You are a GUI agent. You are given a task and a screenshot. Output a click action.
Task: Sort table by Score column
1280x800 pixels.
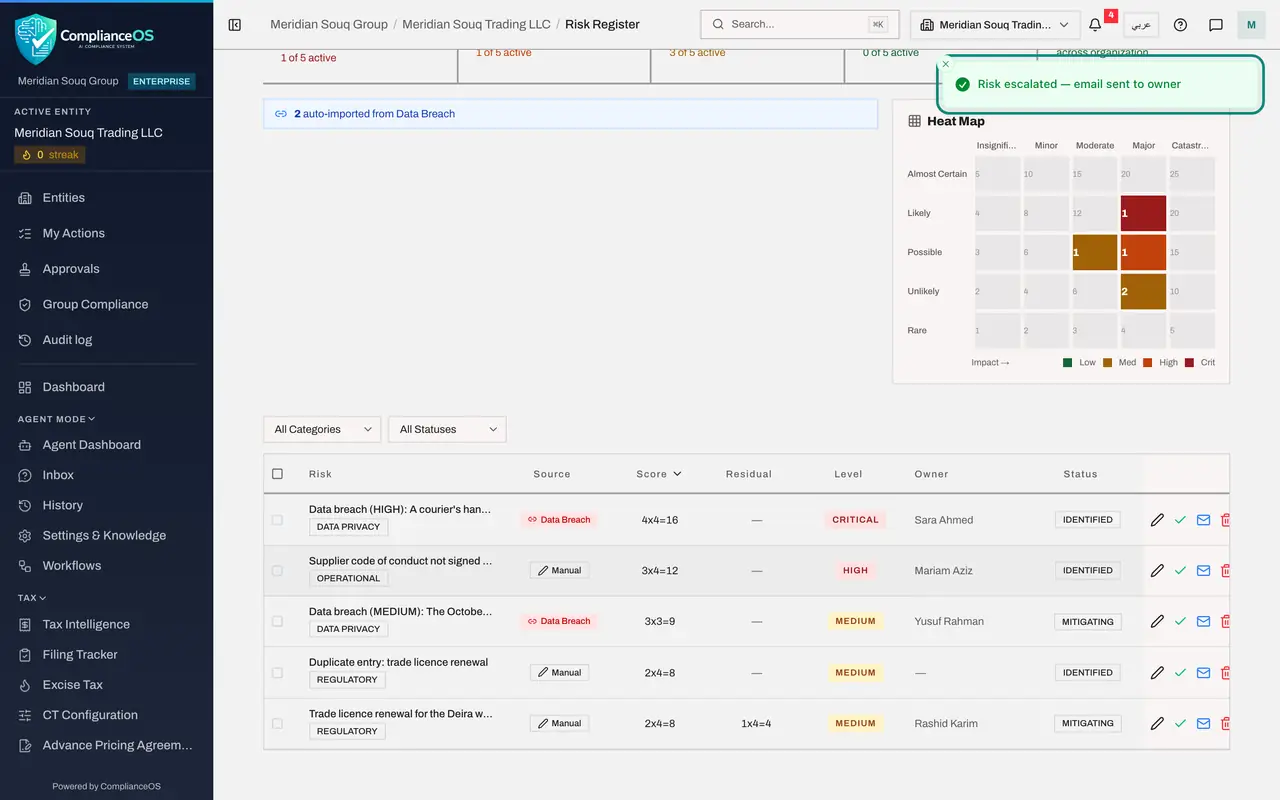pos(659,474)
